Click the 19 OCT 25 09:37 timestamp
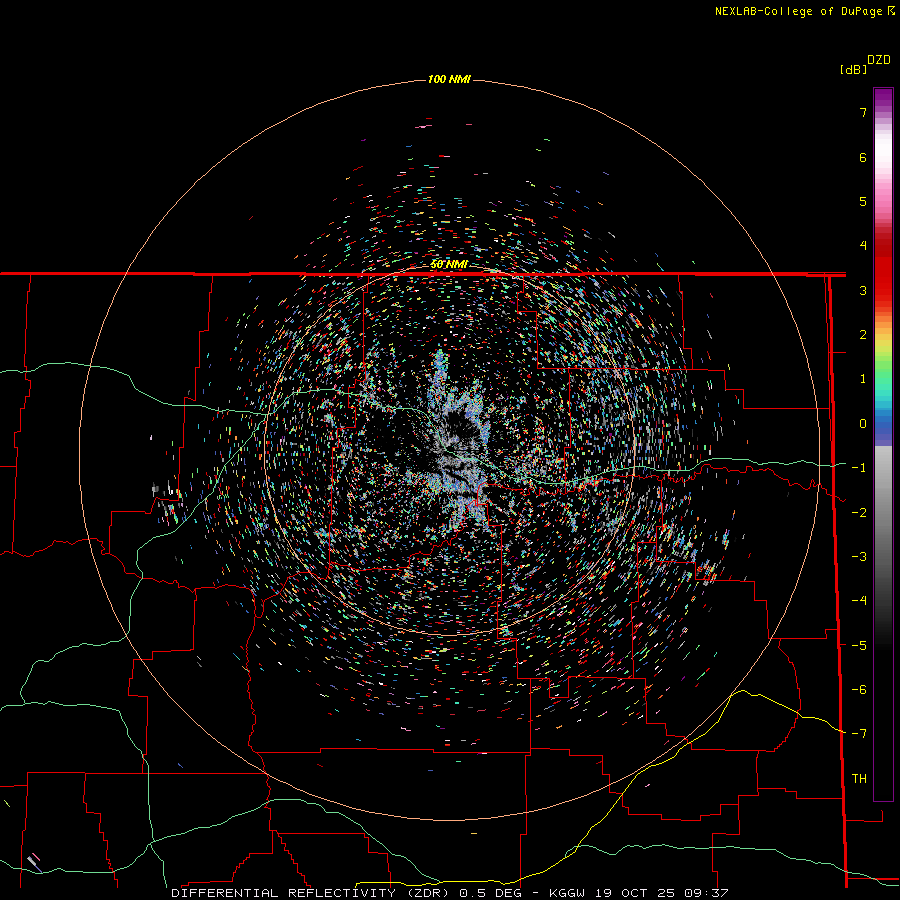 point(661,893)
